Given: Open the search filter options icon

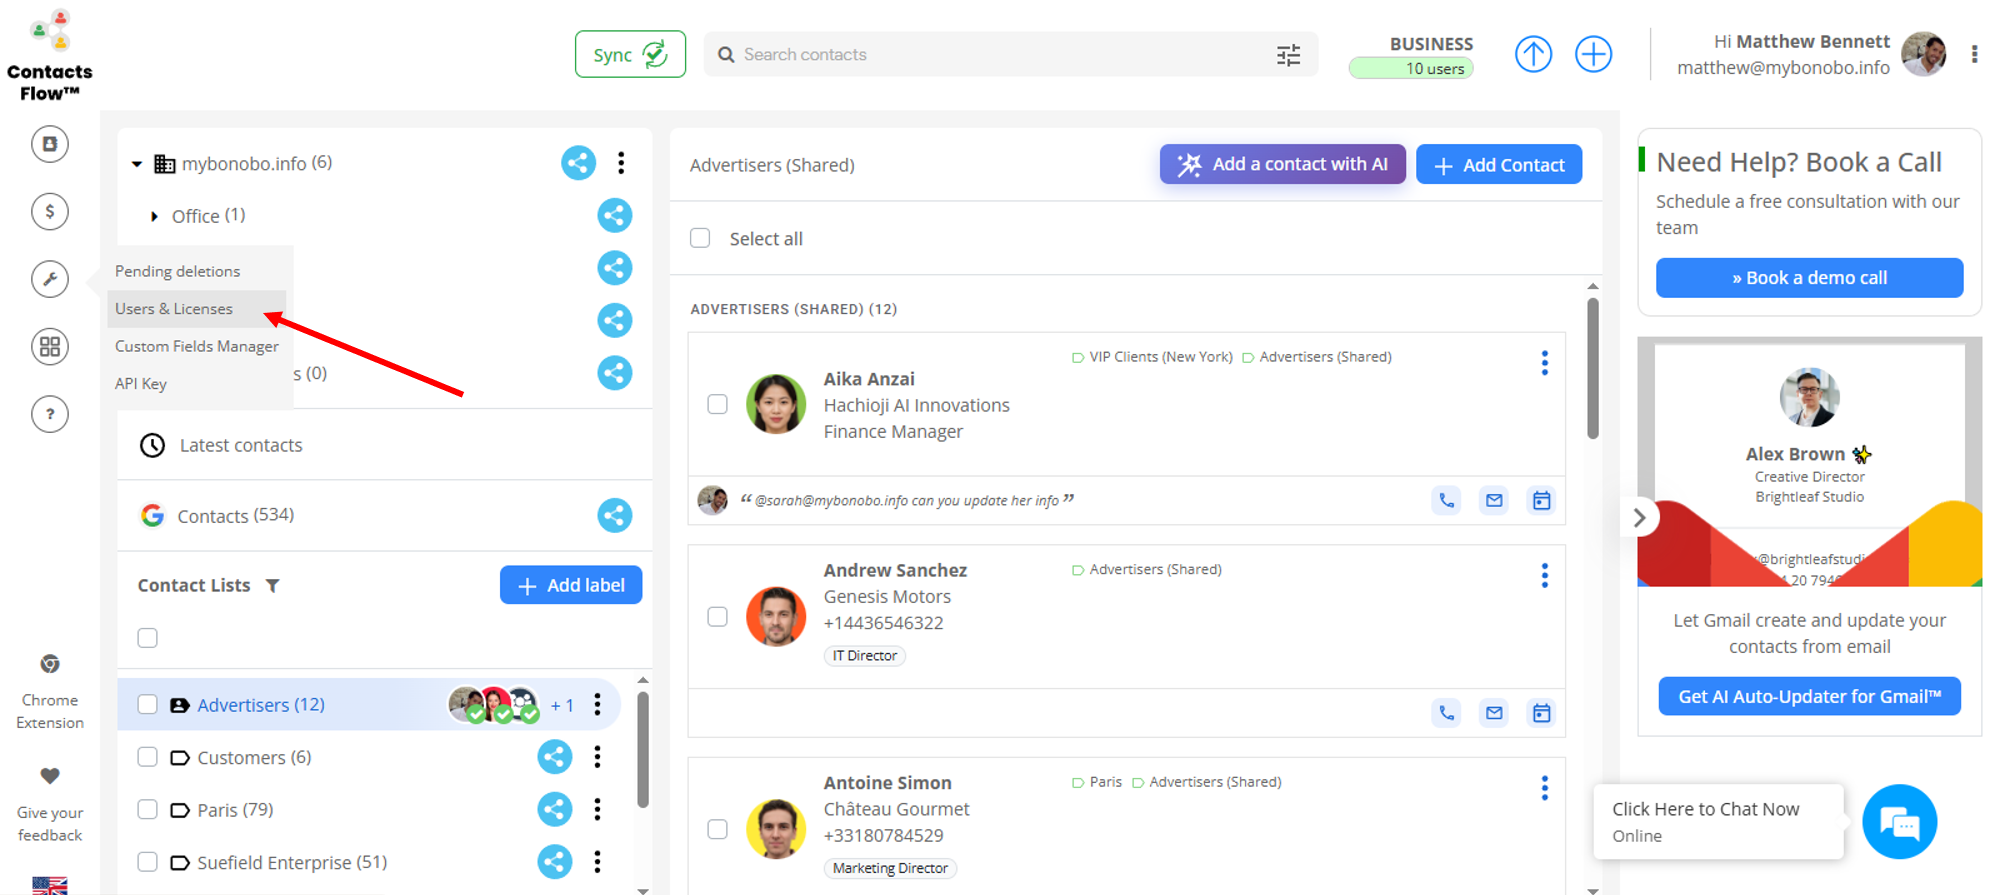Looking at the screenshot, I should [x=1288, y=55].
